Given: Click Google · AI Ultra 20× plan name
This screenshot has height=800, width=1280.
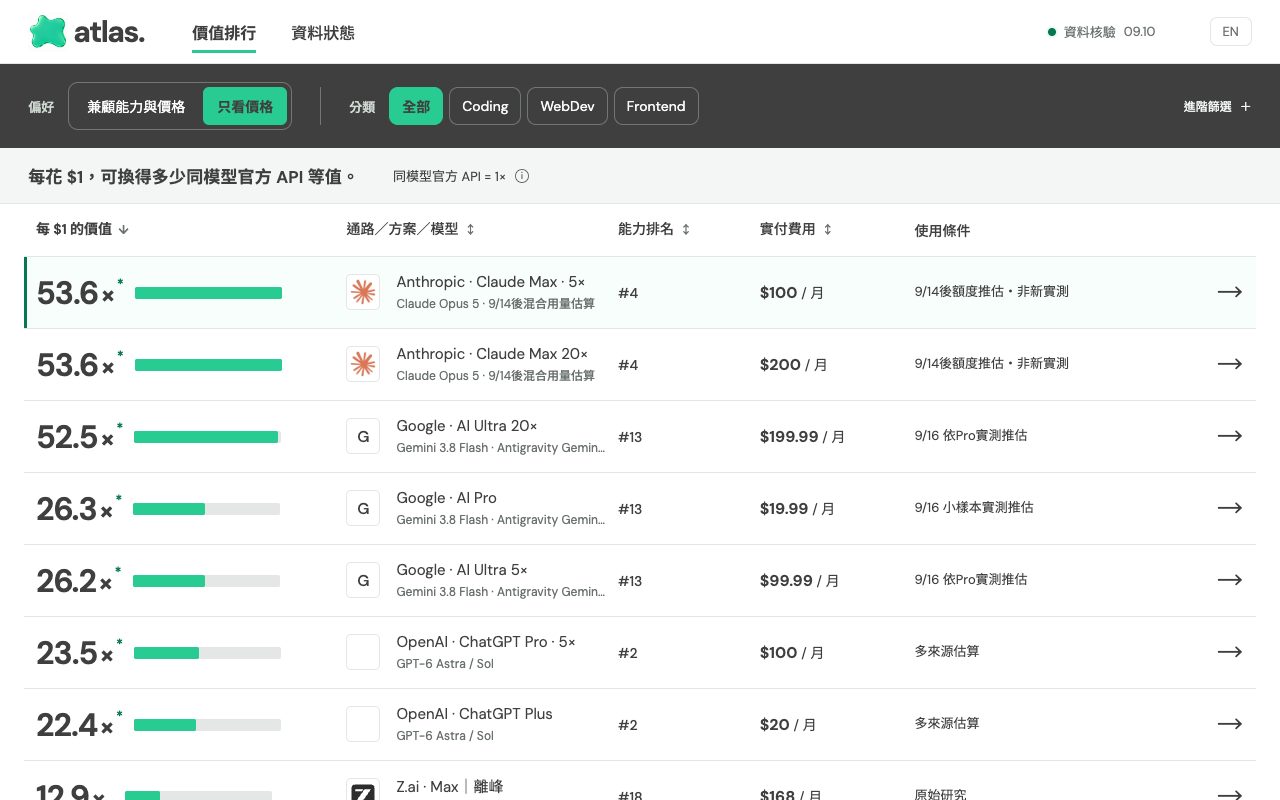Looking at the screenshot, I should tap(467, 426).
